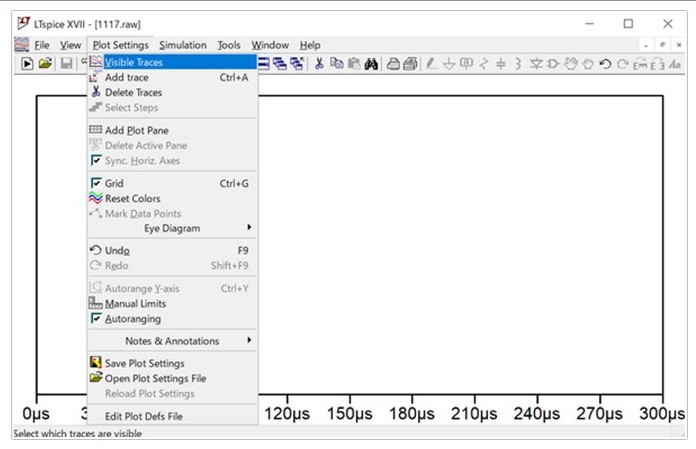Click the 210µs axis label
This screenshot has height=449, width=696.
click(x=474, y=414)
